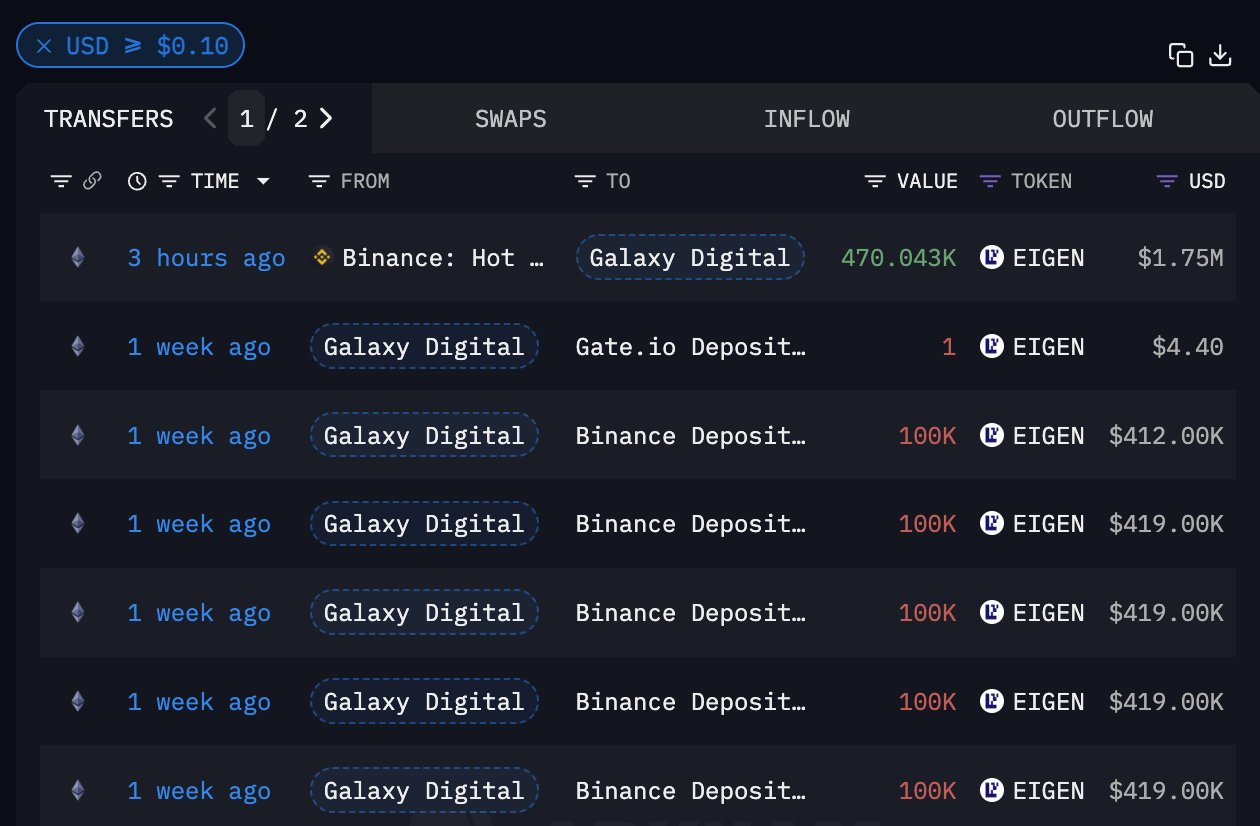Open Galaxy Digital sender in the Gate.io row
The width and height of the screenshot is (1260, 826).
(x=424, y=347)
